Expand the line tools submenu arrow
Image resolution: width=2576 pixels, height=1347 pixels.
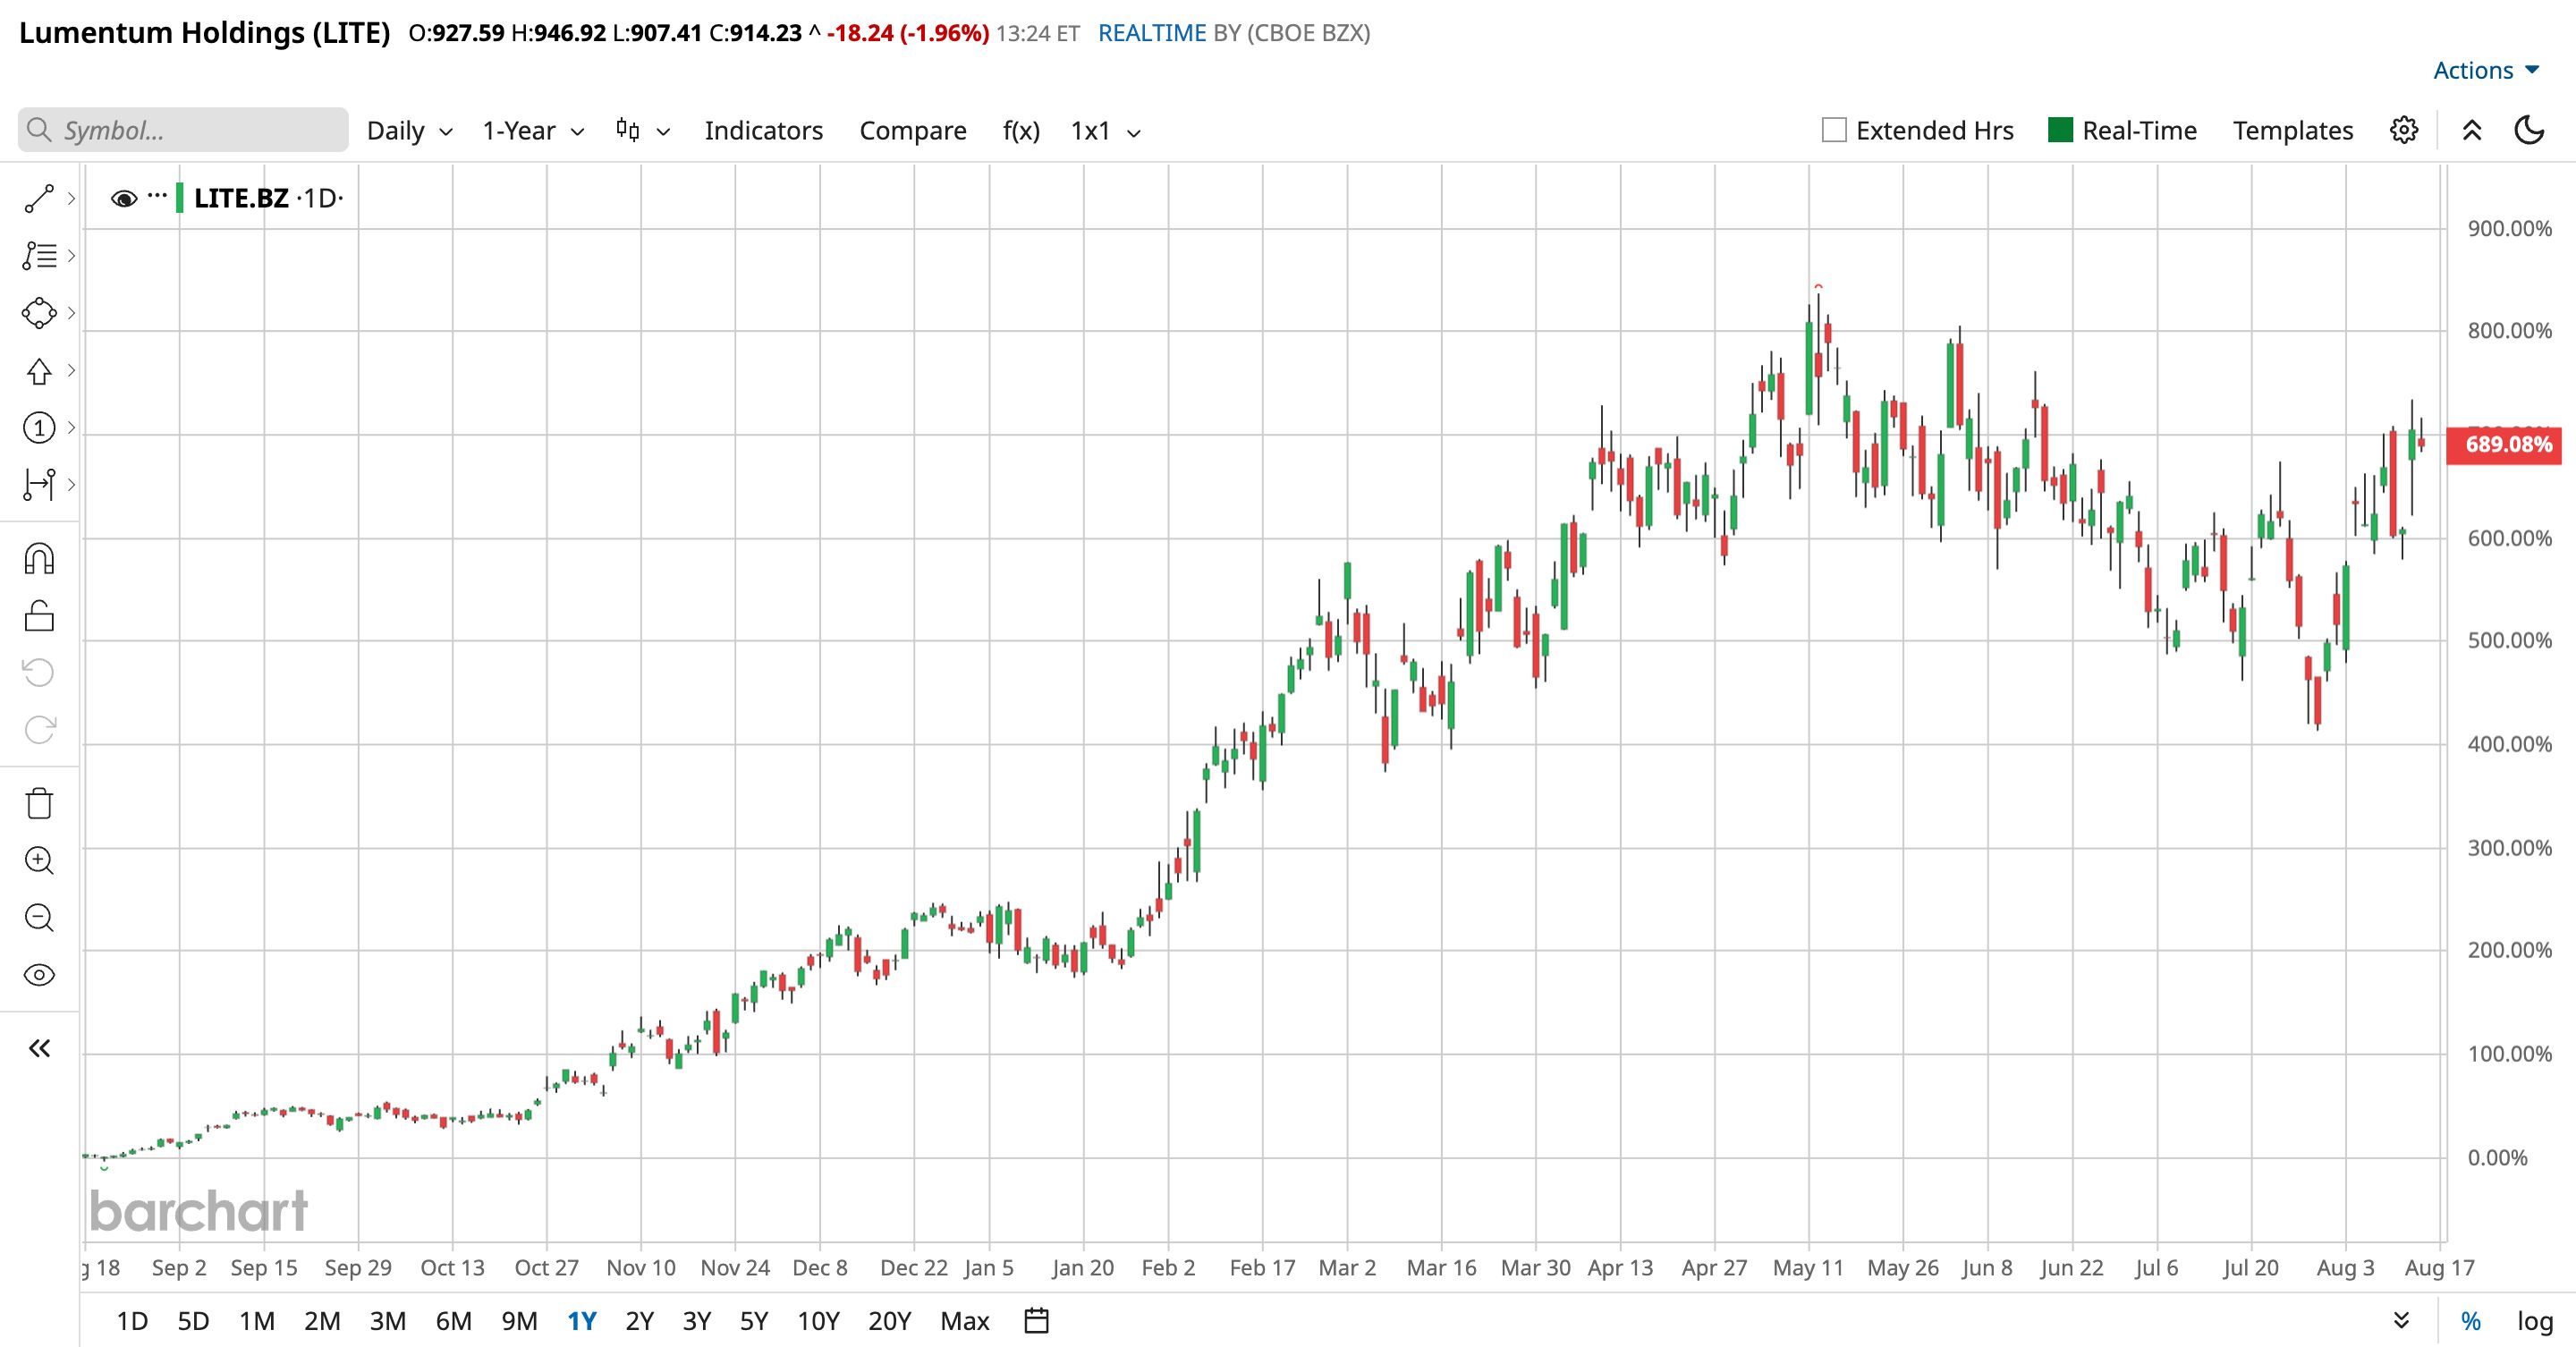click(71, 199)
